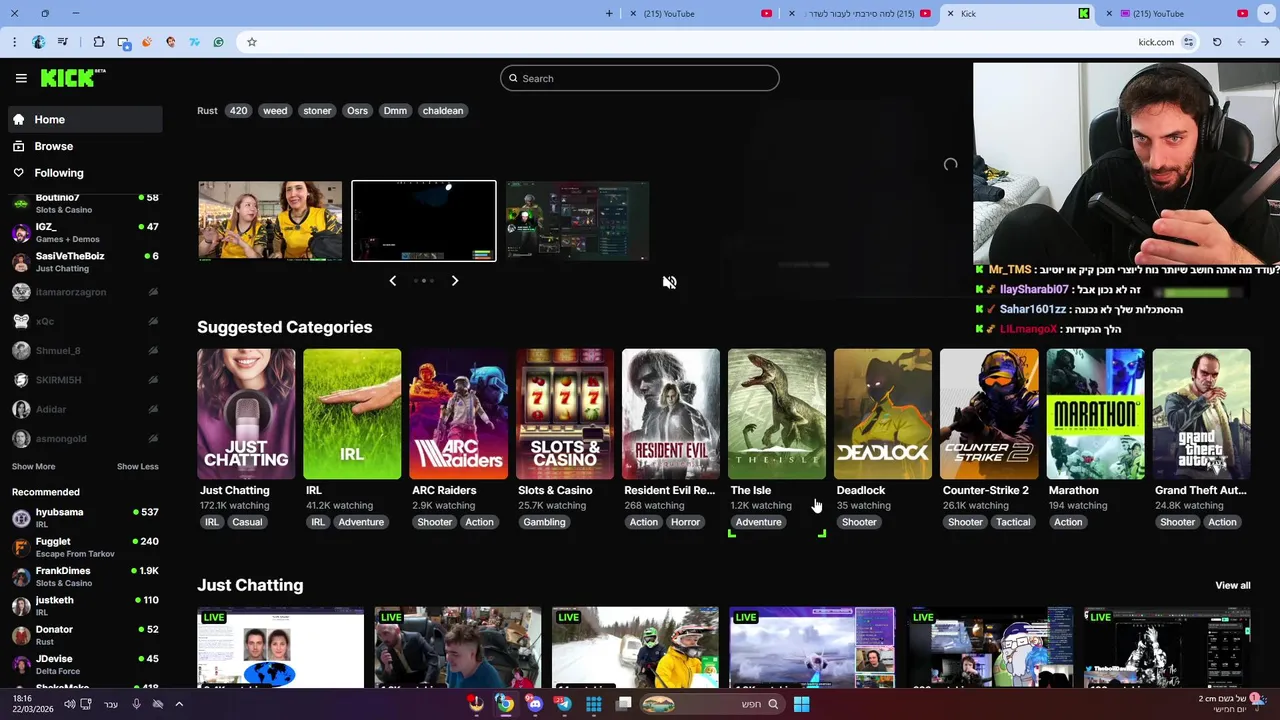Viewport: 1280px width, 720px height.
Task: Select the 'weed' tag chip
Action: point(275,111)
